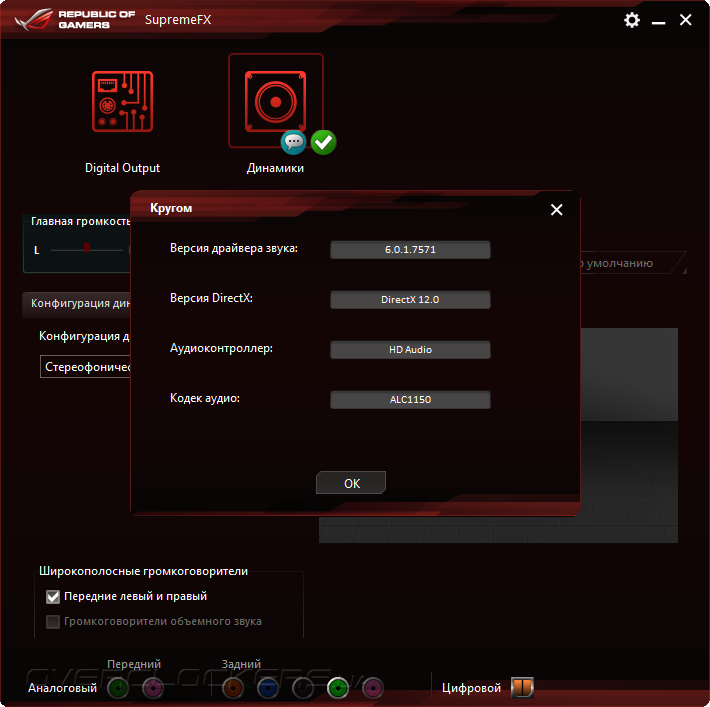This screenshot has height=707, width=710.
Task: Click the ALC1150 codec value
Action: (410, 399)
